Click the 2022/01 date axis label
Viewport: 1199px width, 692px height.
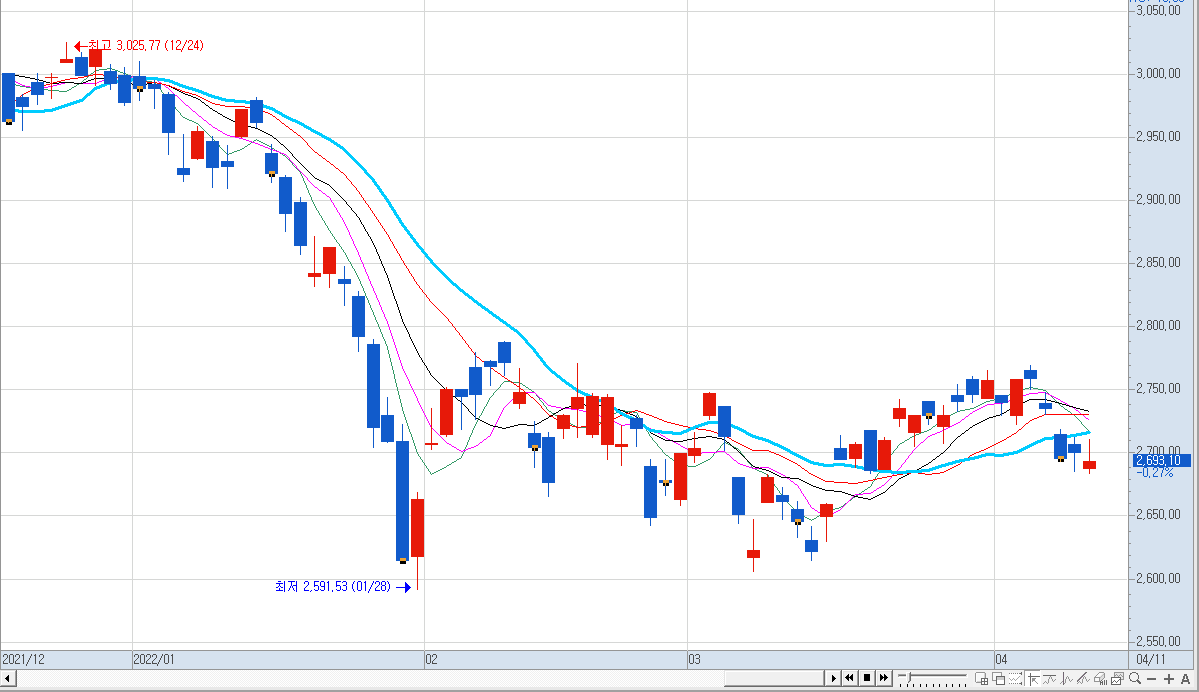(x=154, y=659)
